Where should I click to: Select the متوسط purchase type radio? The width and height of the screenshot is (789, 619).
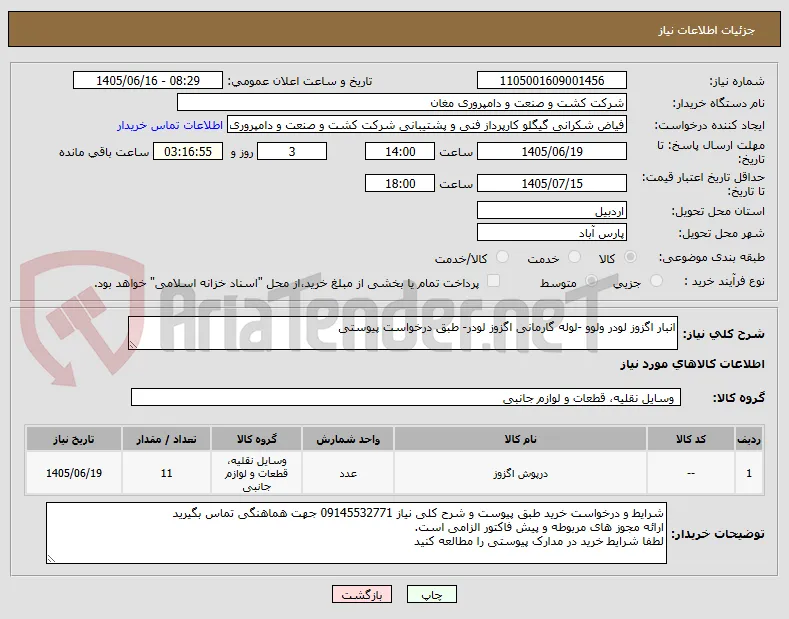pyautogui.click(x=592, y=281)
